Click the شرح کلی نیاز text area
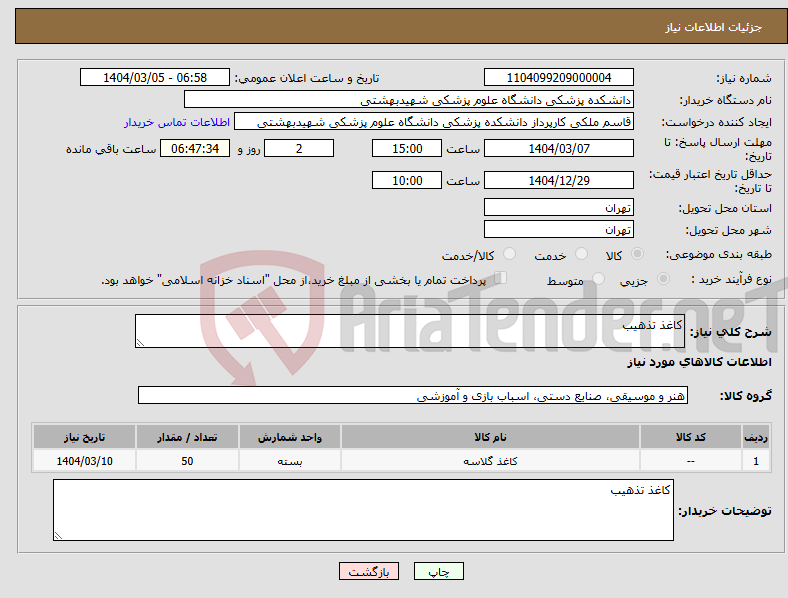The width and height of the screenshot is (788, 598). (x=410, y=331)
